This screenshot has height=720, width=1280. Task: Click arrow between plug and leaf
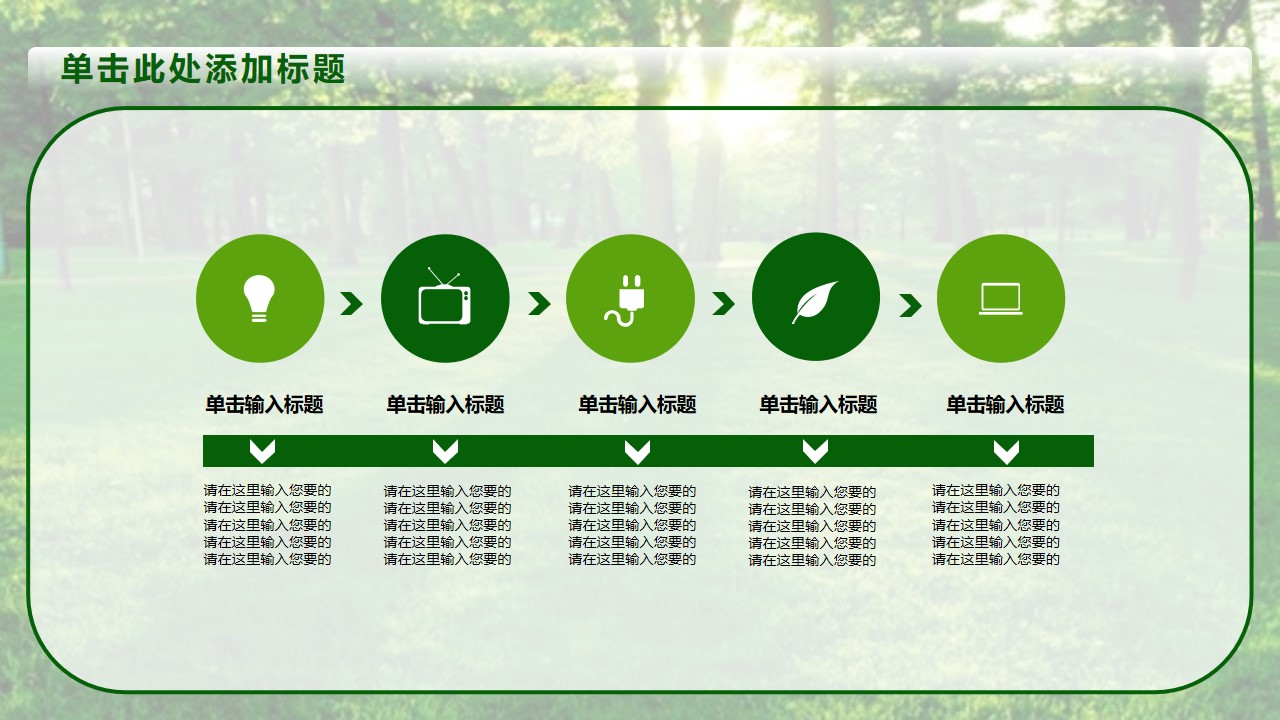723,303
